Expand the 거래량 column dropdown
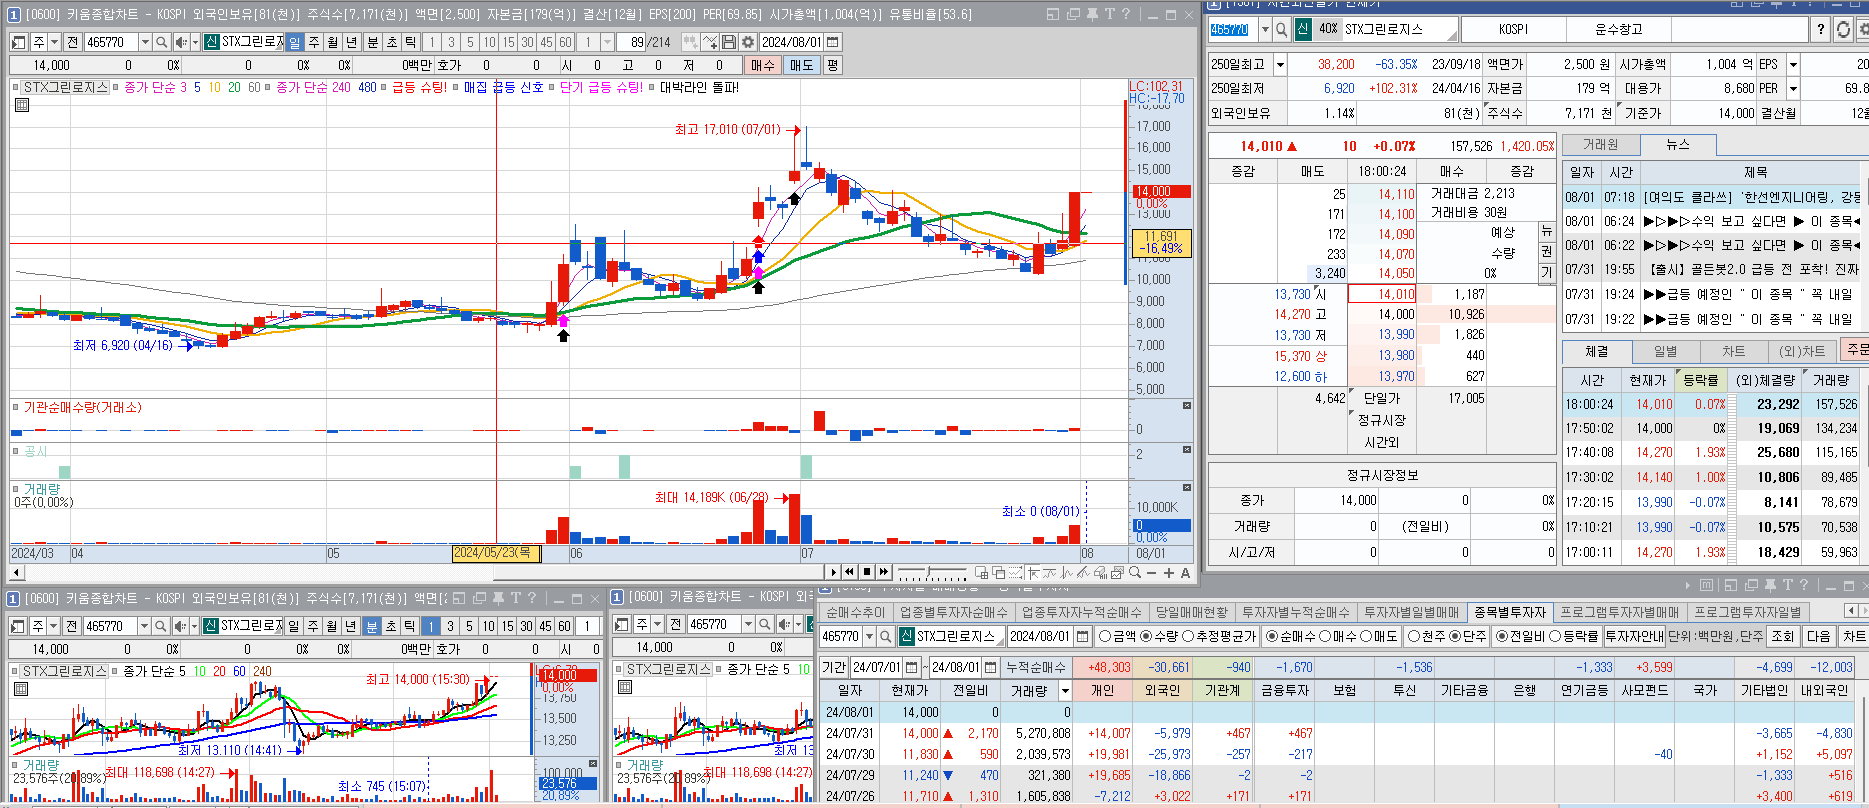Screen dimensions: 1869x808 1065,690
